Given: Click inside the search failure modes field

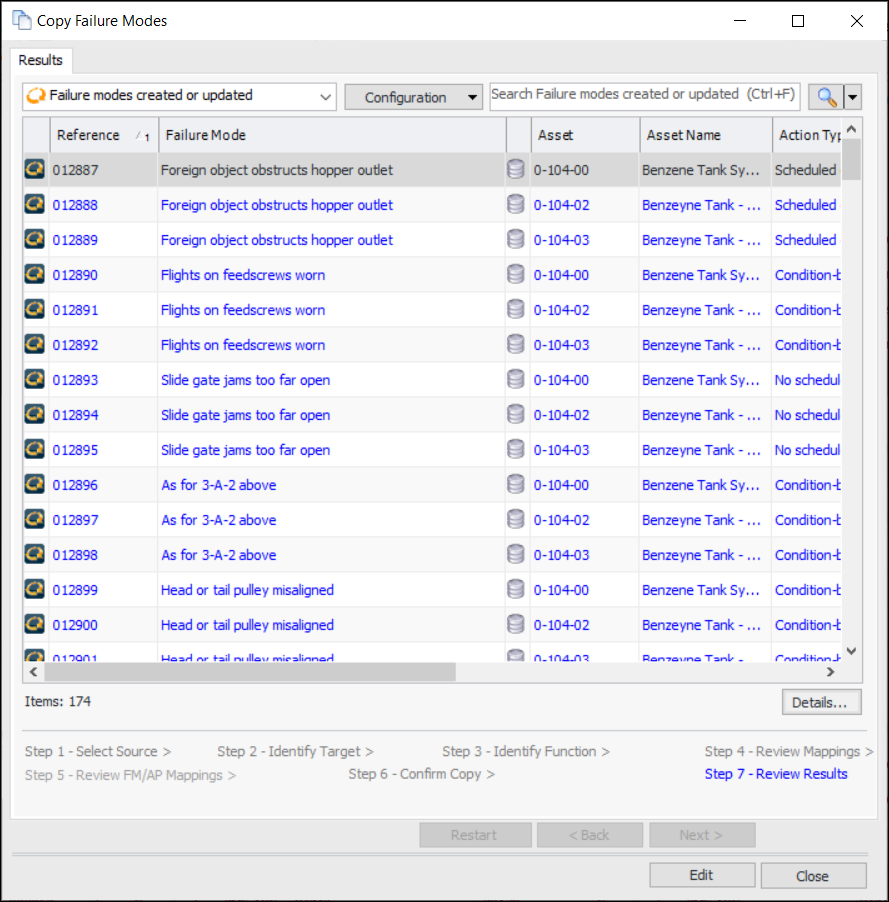Looking at the screenshot, I should point(643,95).
